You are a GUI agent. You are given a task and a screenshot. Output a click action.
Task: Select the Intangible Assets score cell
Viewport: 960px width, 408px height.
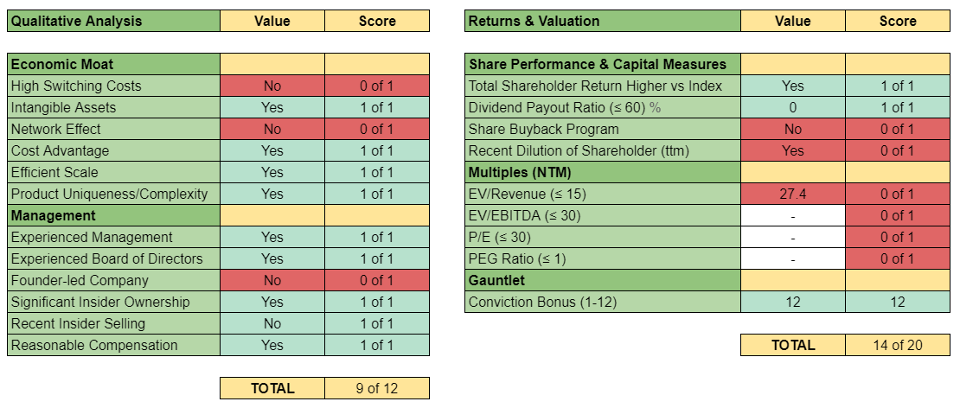point(376,107)
